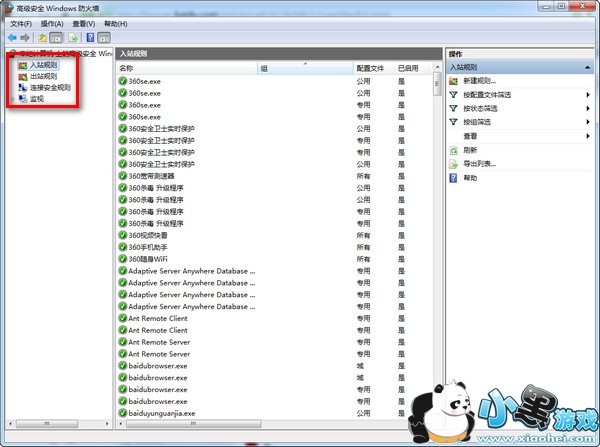Click 按状态筛选 action
The image size is (600, 447).
[x=480, y=108]
